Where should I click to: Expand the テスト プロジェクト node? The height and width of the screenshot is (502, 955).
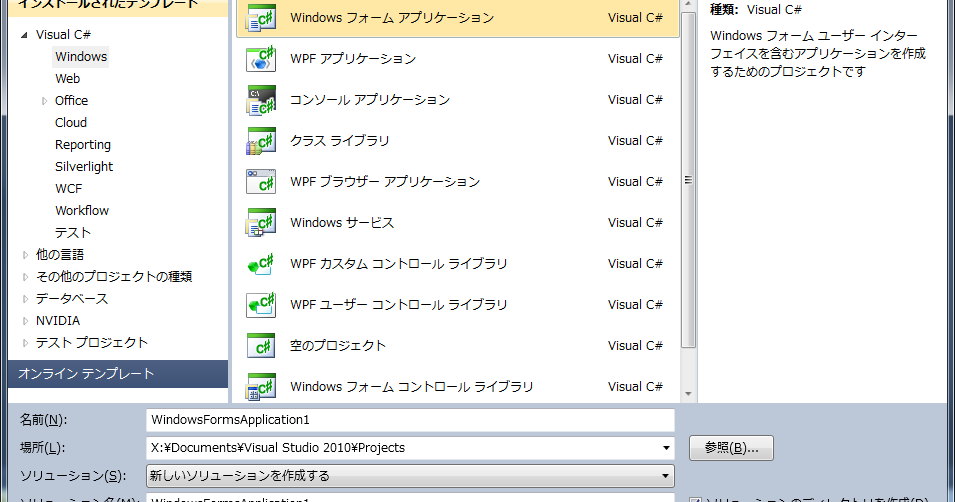point(25,342)
